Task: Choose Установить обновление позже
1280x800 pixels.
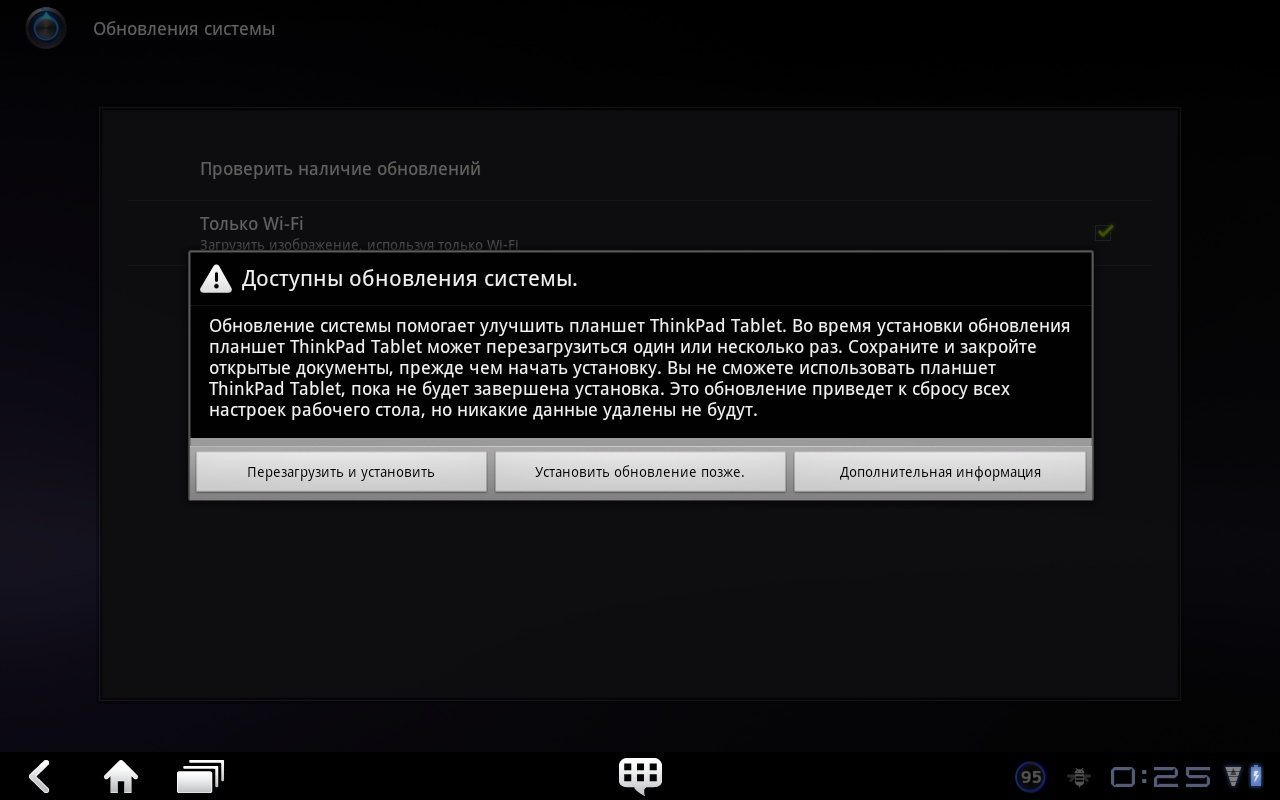Action: (640, 472)
